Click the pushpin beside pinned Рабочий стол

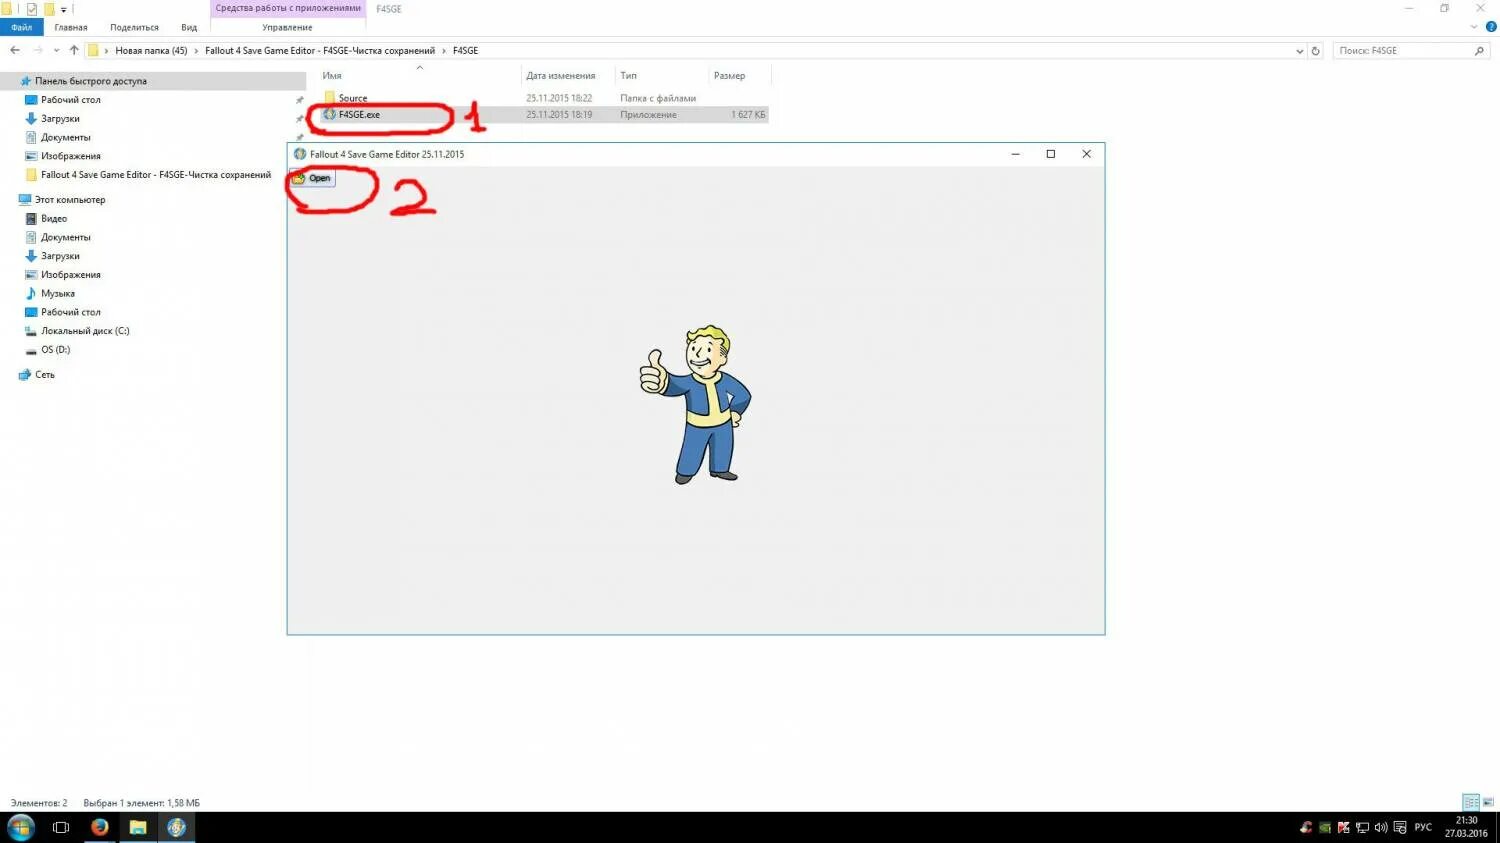coord(299,100)
